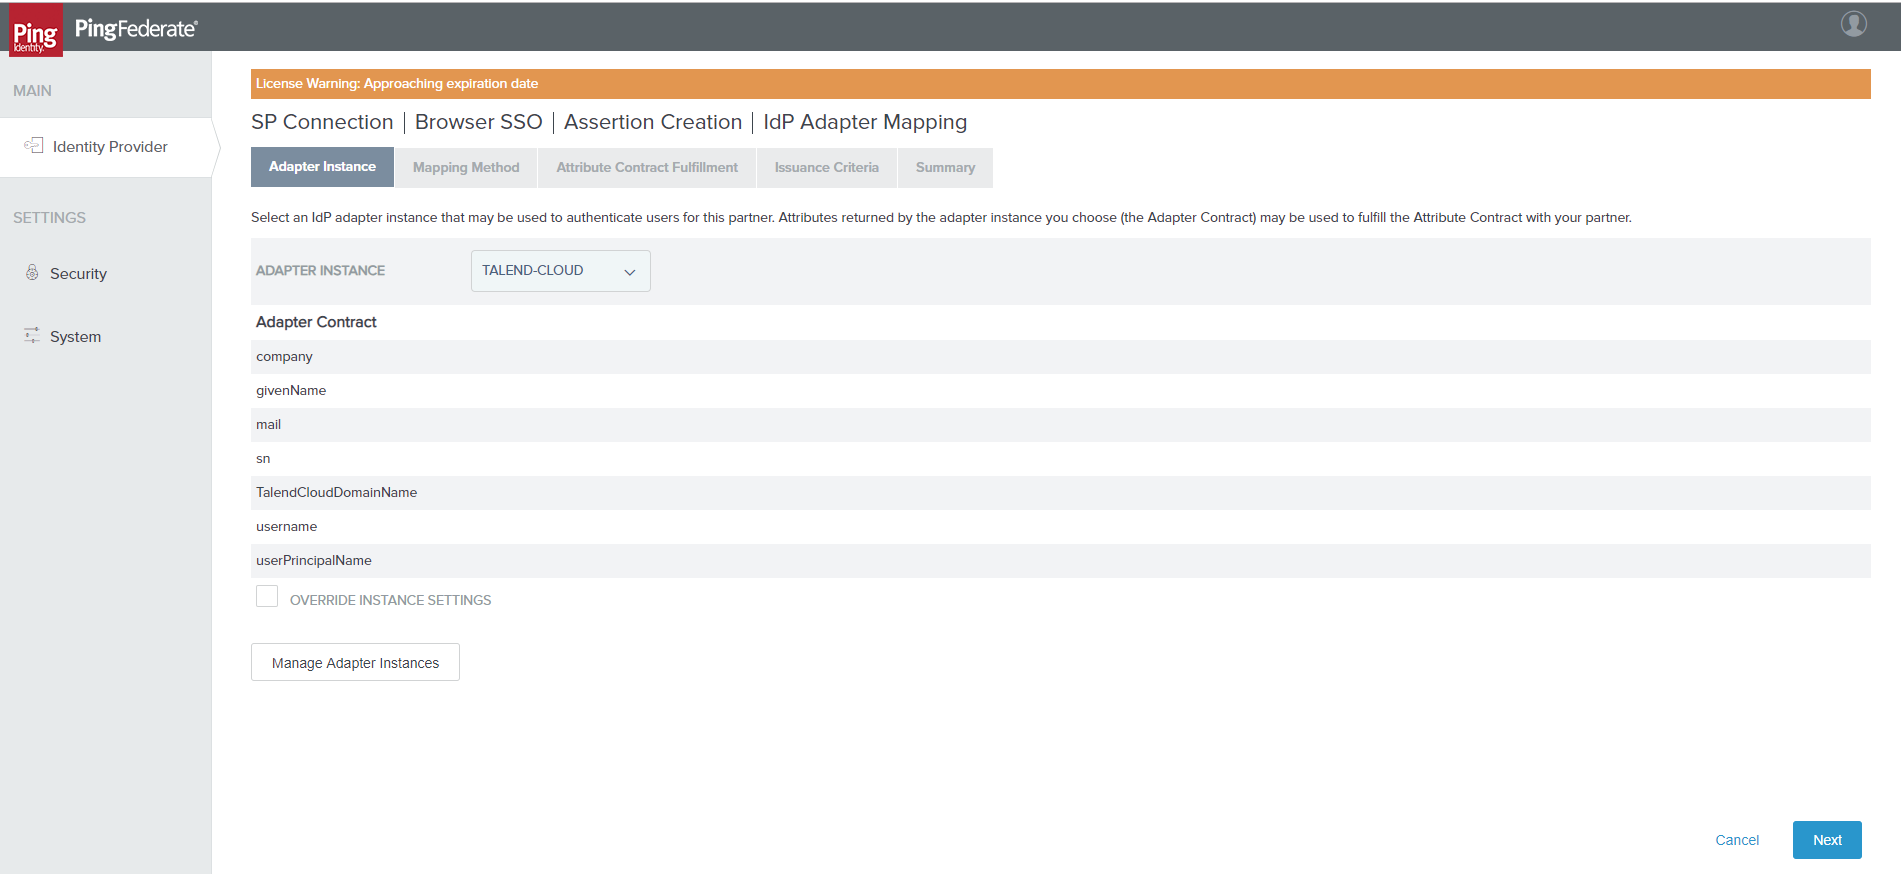1901x874 pixels.
Task: Enable Override Instance Settings checkbox
Action: point(267,597)
